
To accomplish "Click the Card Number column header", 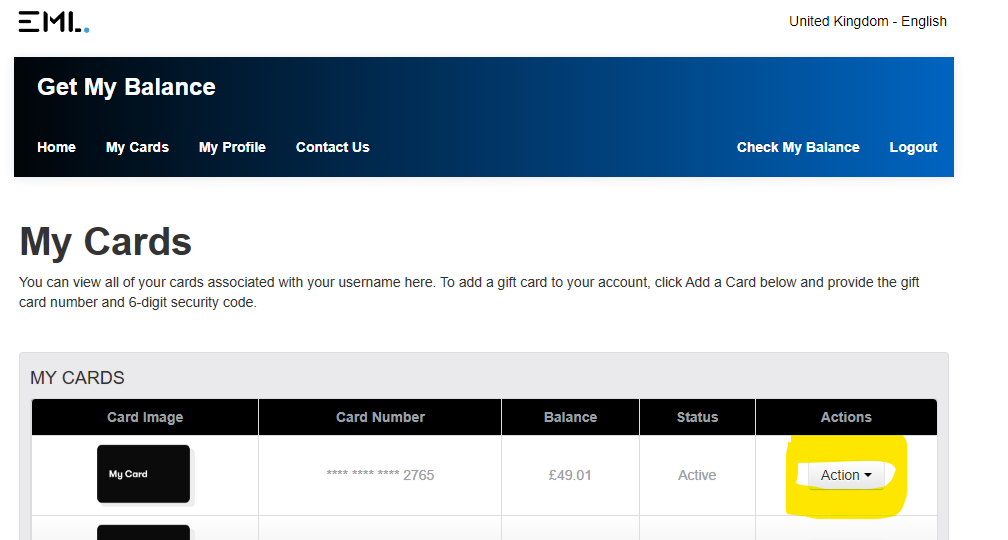I will (x=380, y=417).
